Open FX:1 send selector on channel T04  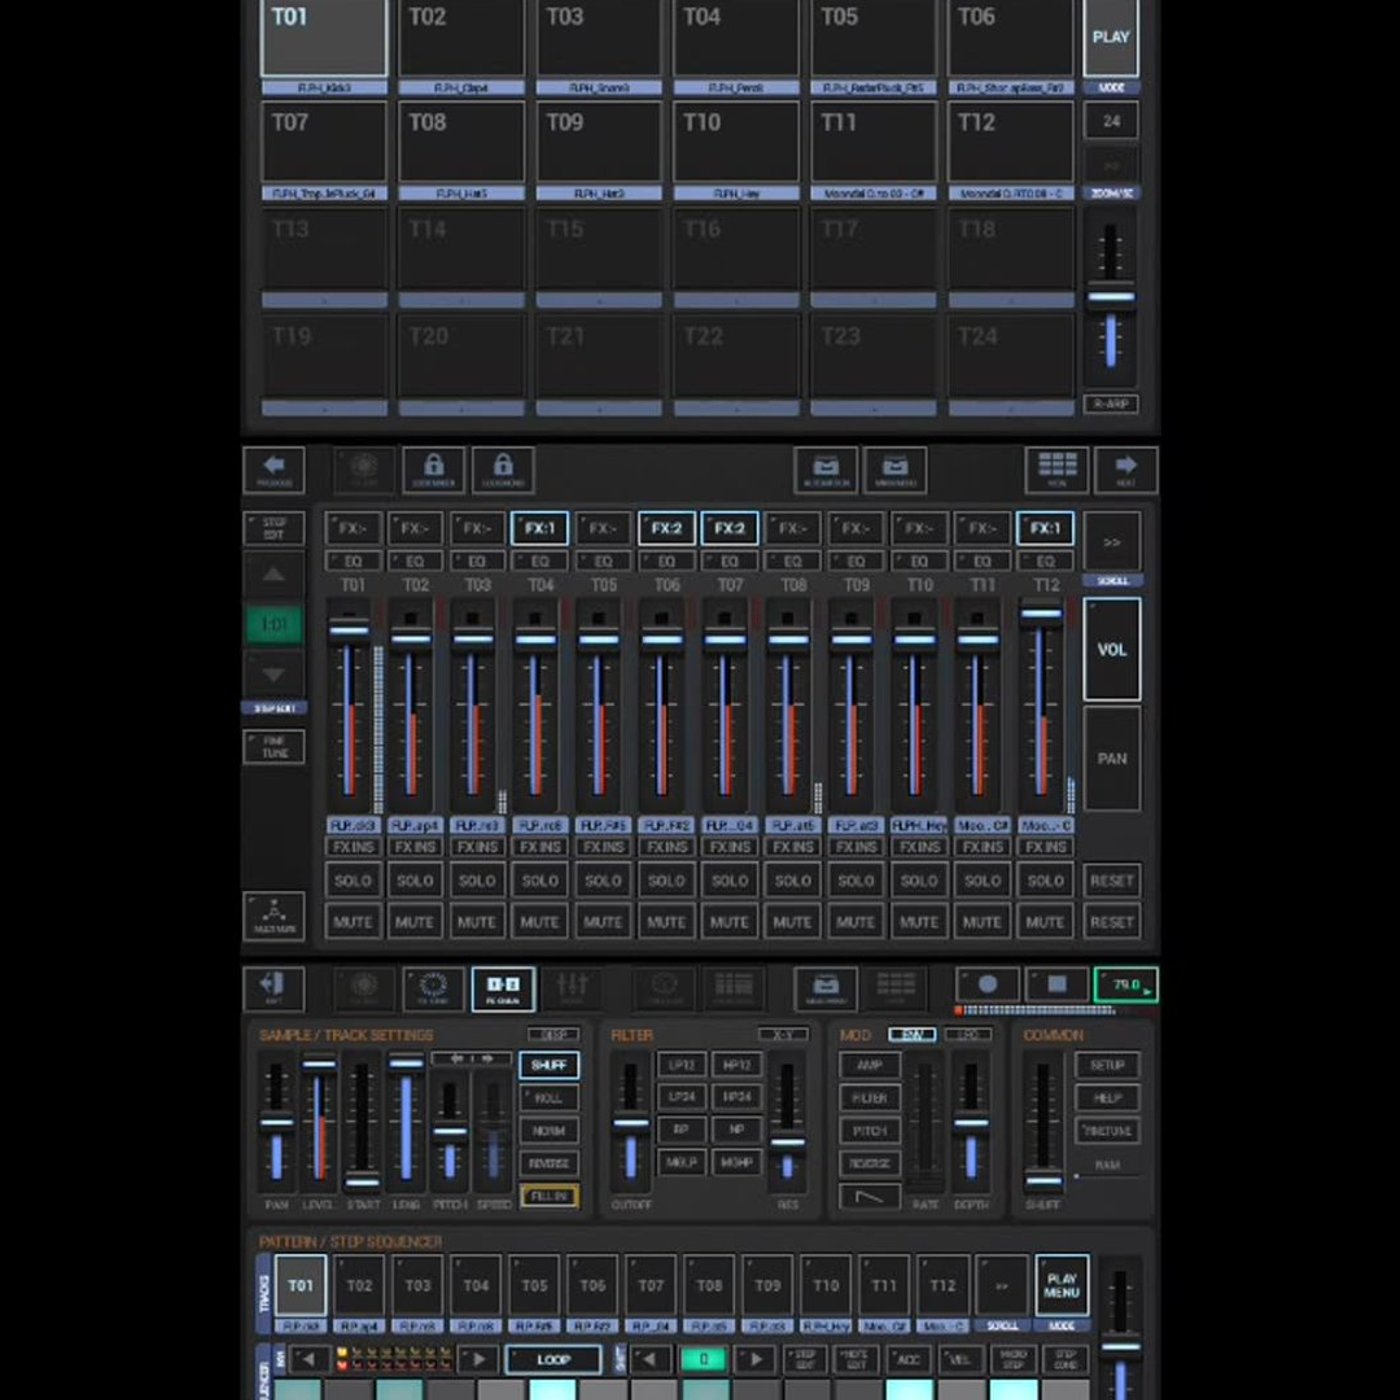click(x=540, y=528)
